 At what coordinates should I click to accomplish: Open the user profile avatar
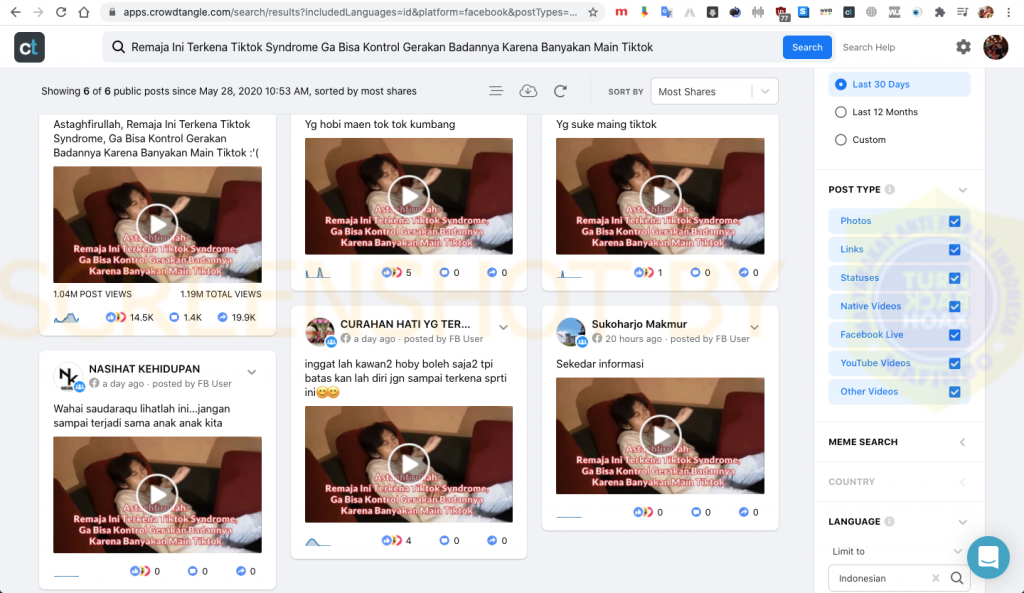click(996, 47)
